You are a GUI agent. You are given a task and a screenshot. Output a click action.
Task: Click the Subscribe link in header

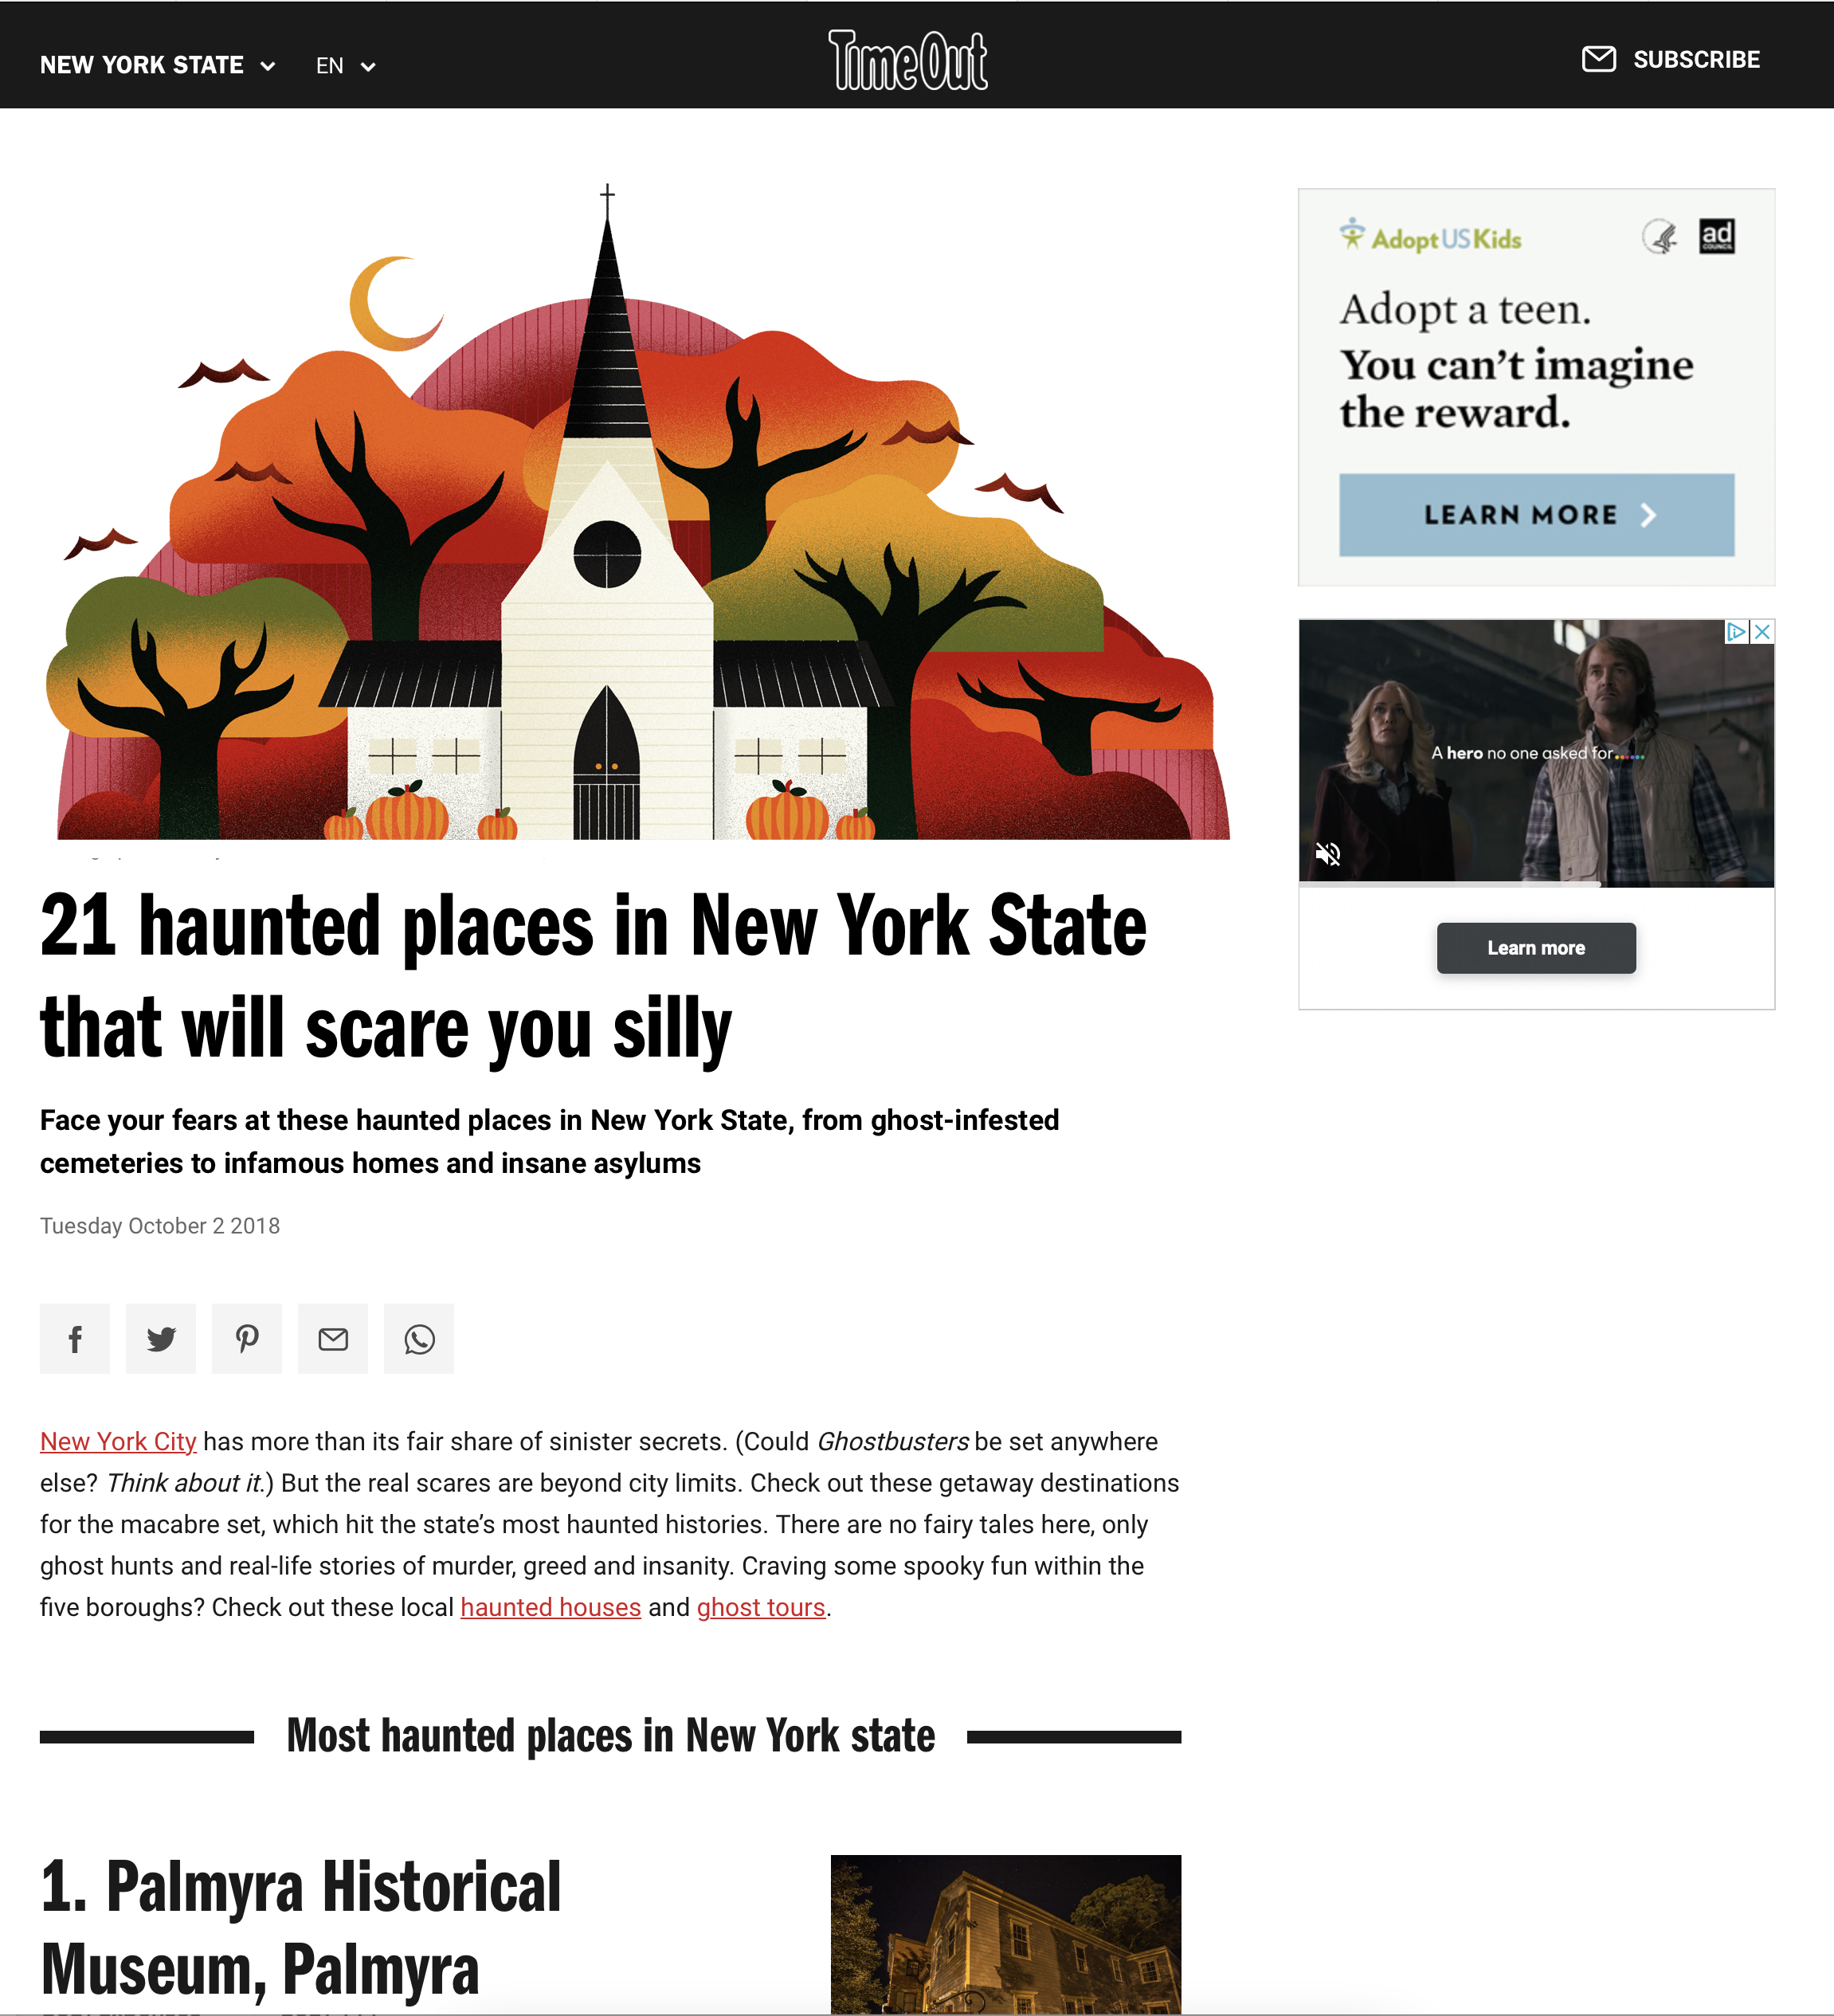1696,59
